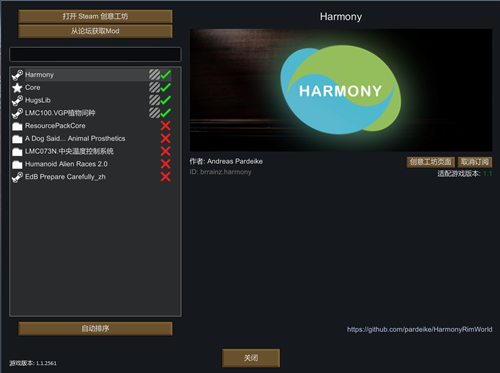Click the Harmony preview image
The height and width of the screenshot is (373, 500).
pos(341,90)
